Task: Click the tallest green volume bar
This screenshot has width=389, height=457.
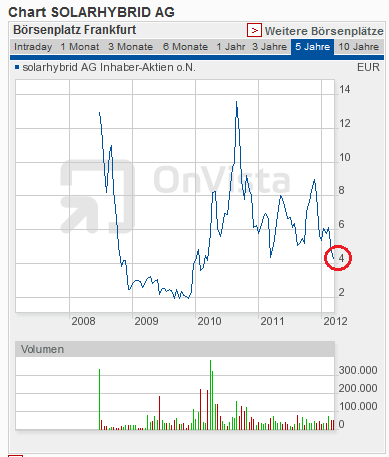Action: [x=210, y=395]
